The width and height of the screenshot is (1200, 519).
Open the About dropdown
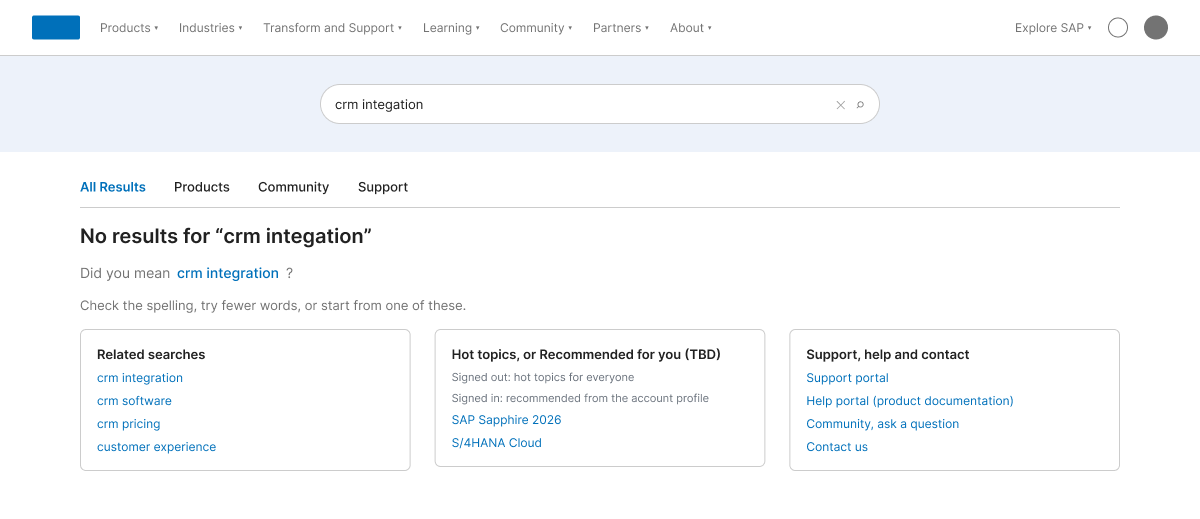[x=691, y=28]
